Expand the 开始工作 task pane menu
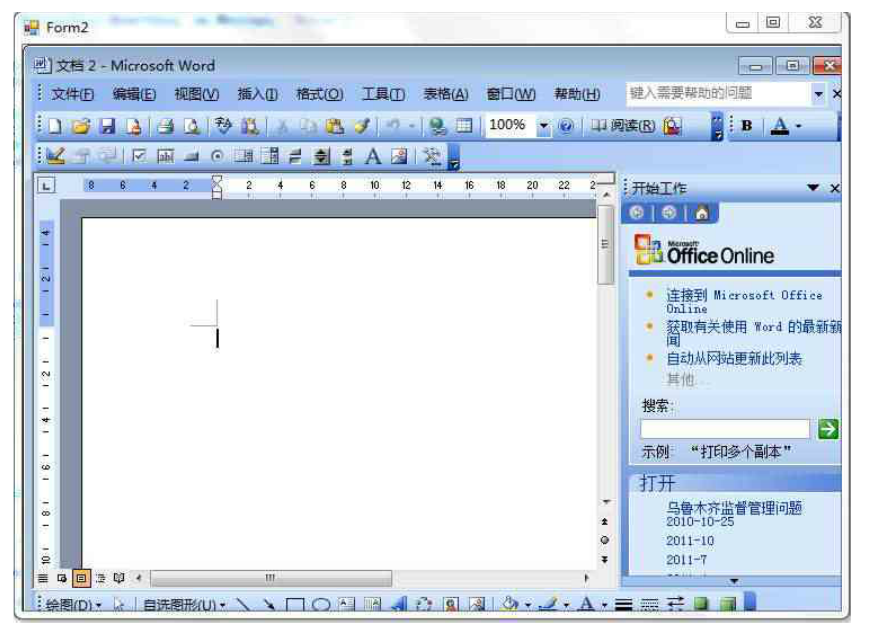 coord(813,188)
